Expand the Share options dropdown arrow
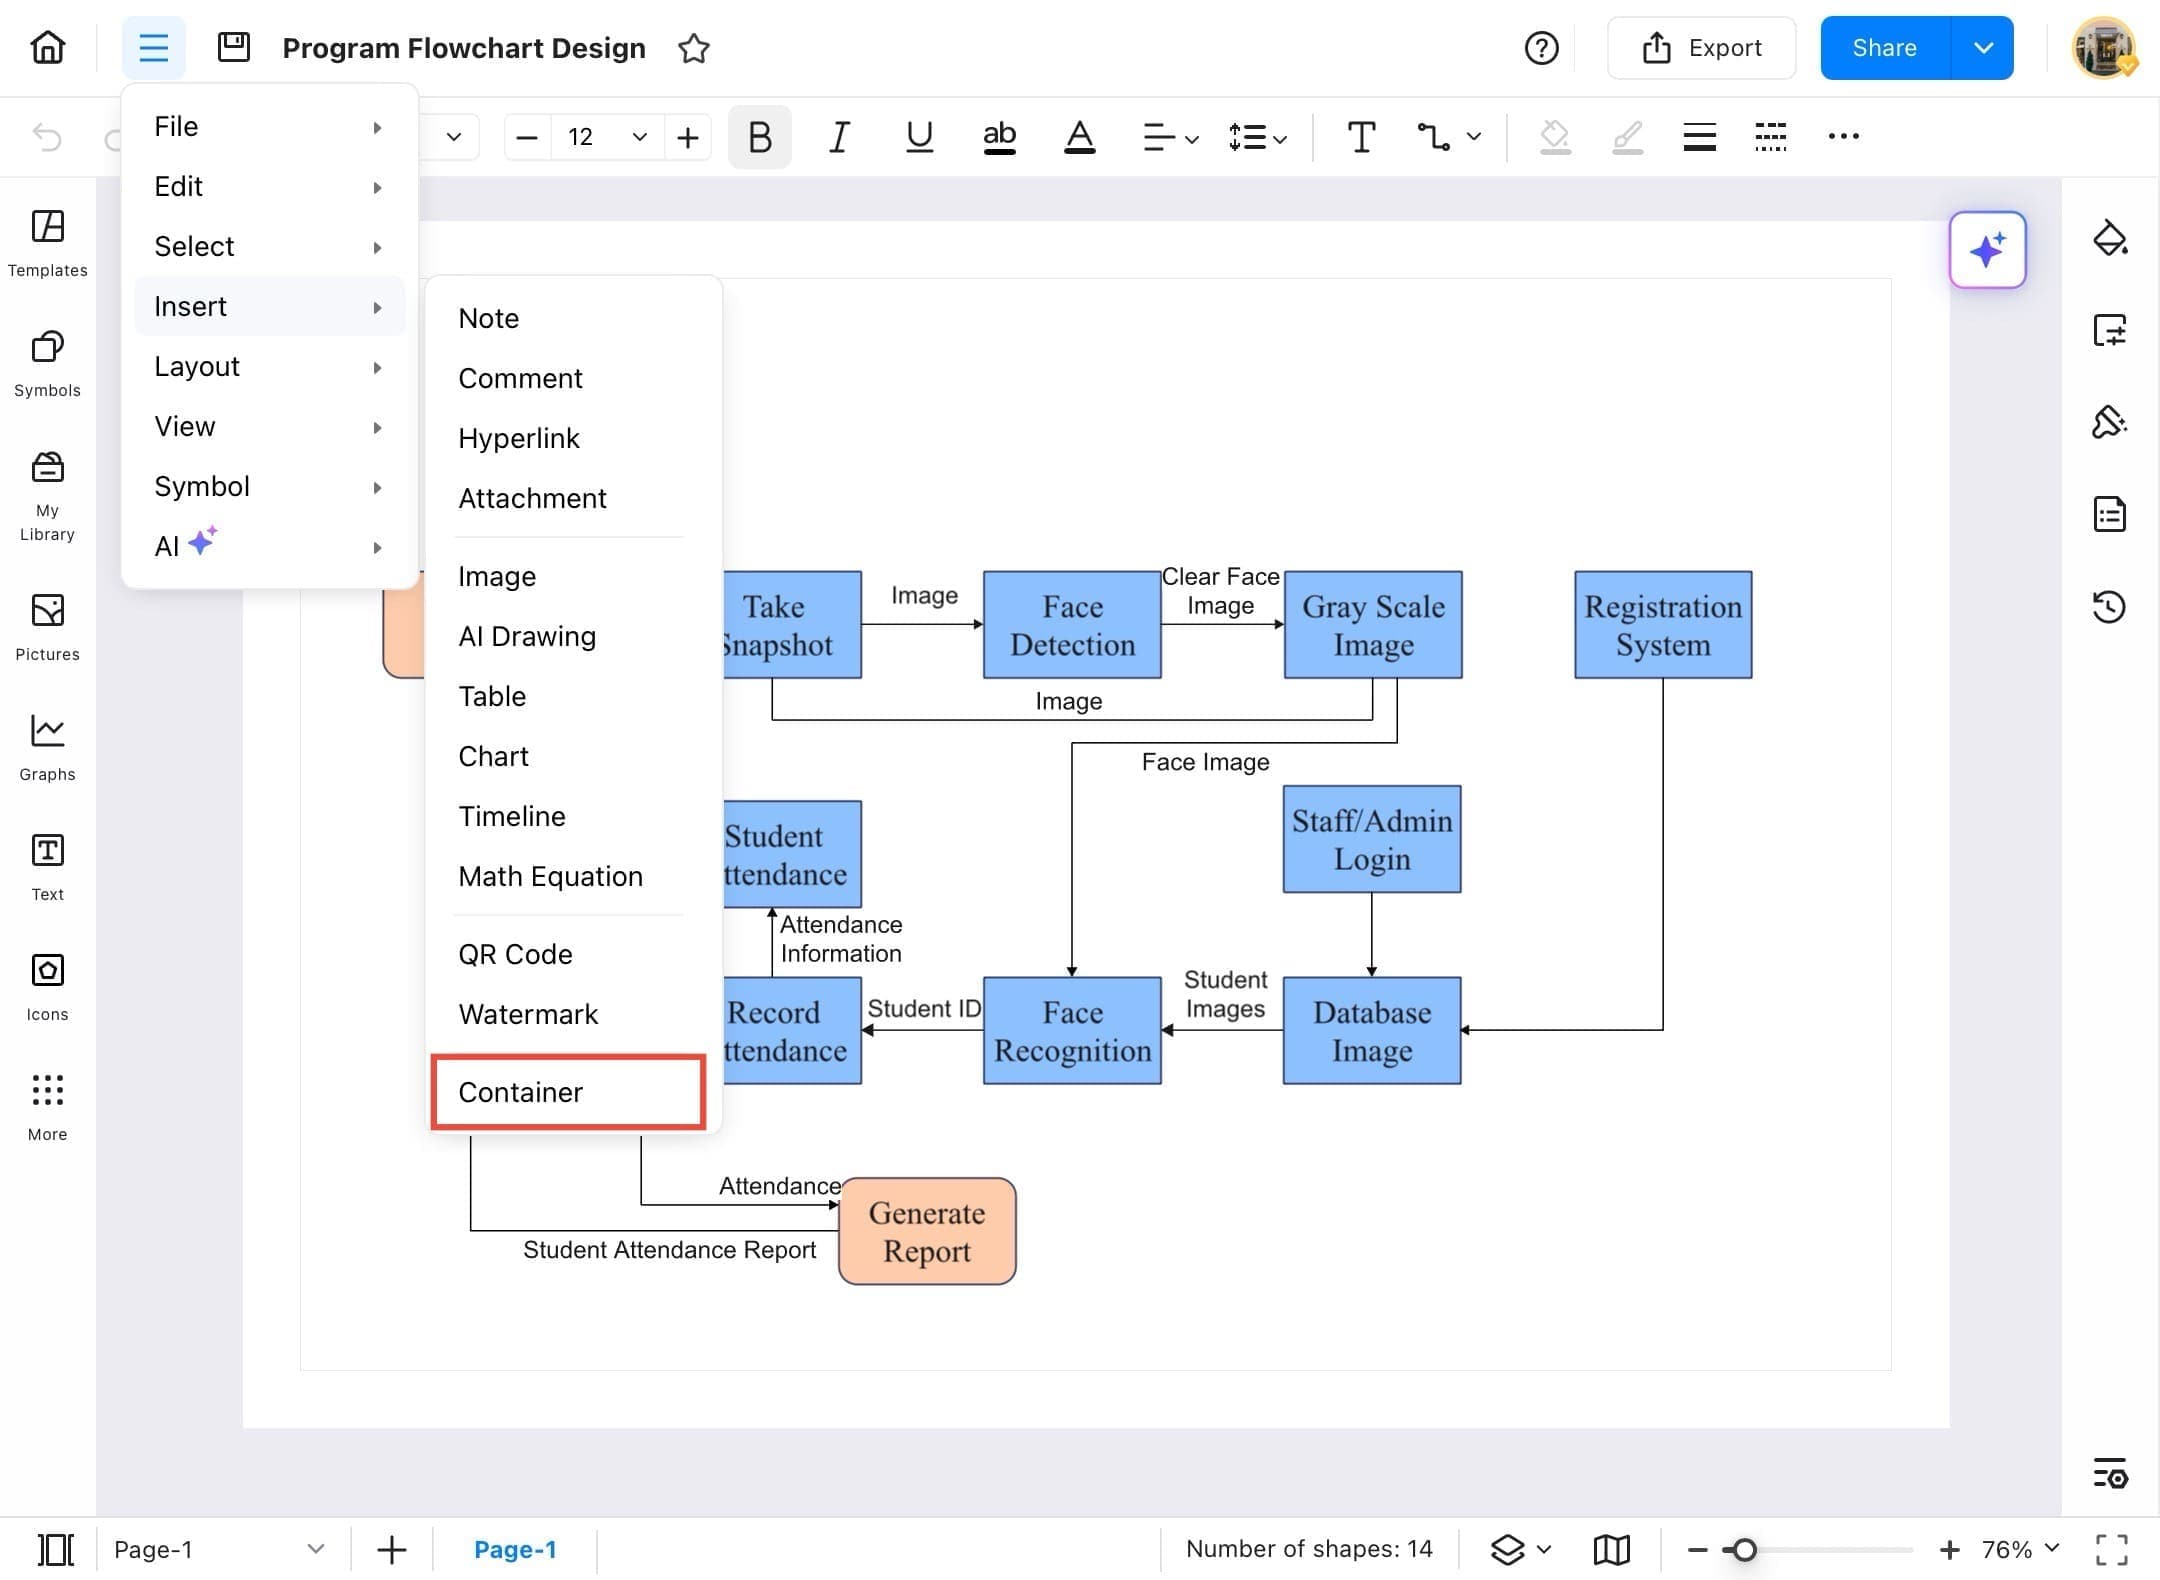 1983,48
